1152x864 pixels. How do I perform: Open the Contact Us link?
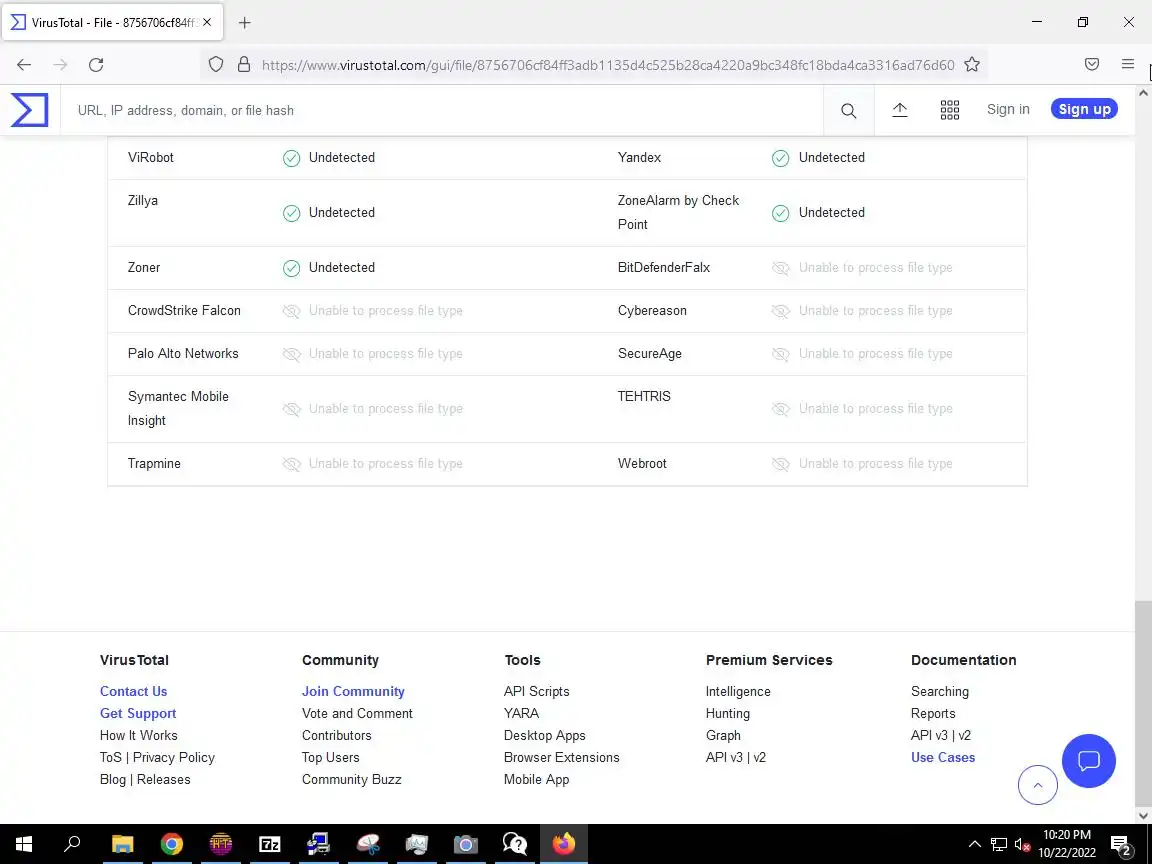pyautogui.click(x=134, y=691)
